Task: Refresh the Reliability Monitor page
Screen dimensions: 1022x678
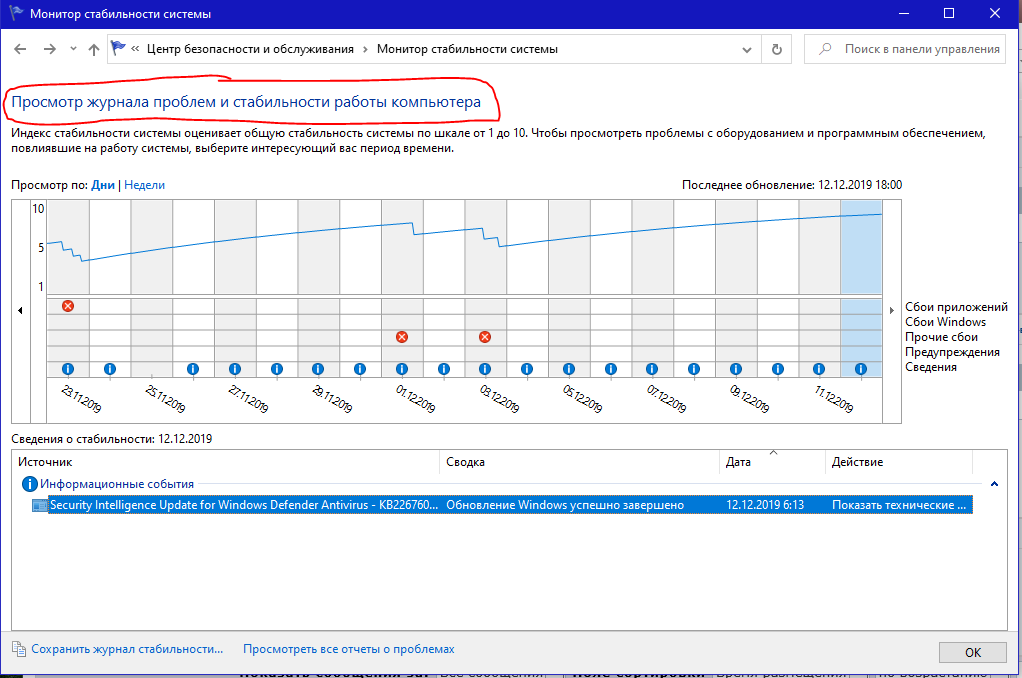Action: (776, 49)
